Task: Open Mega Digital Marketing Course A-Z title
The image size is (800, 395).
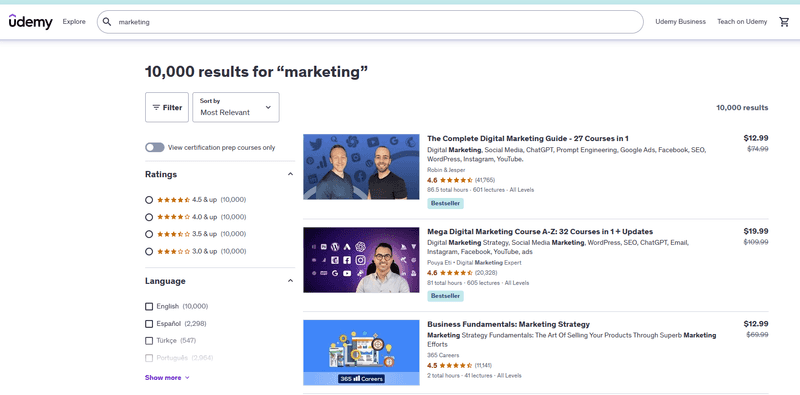Action: click(540, 232)
